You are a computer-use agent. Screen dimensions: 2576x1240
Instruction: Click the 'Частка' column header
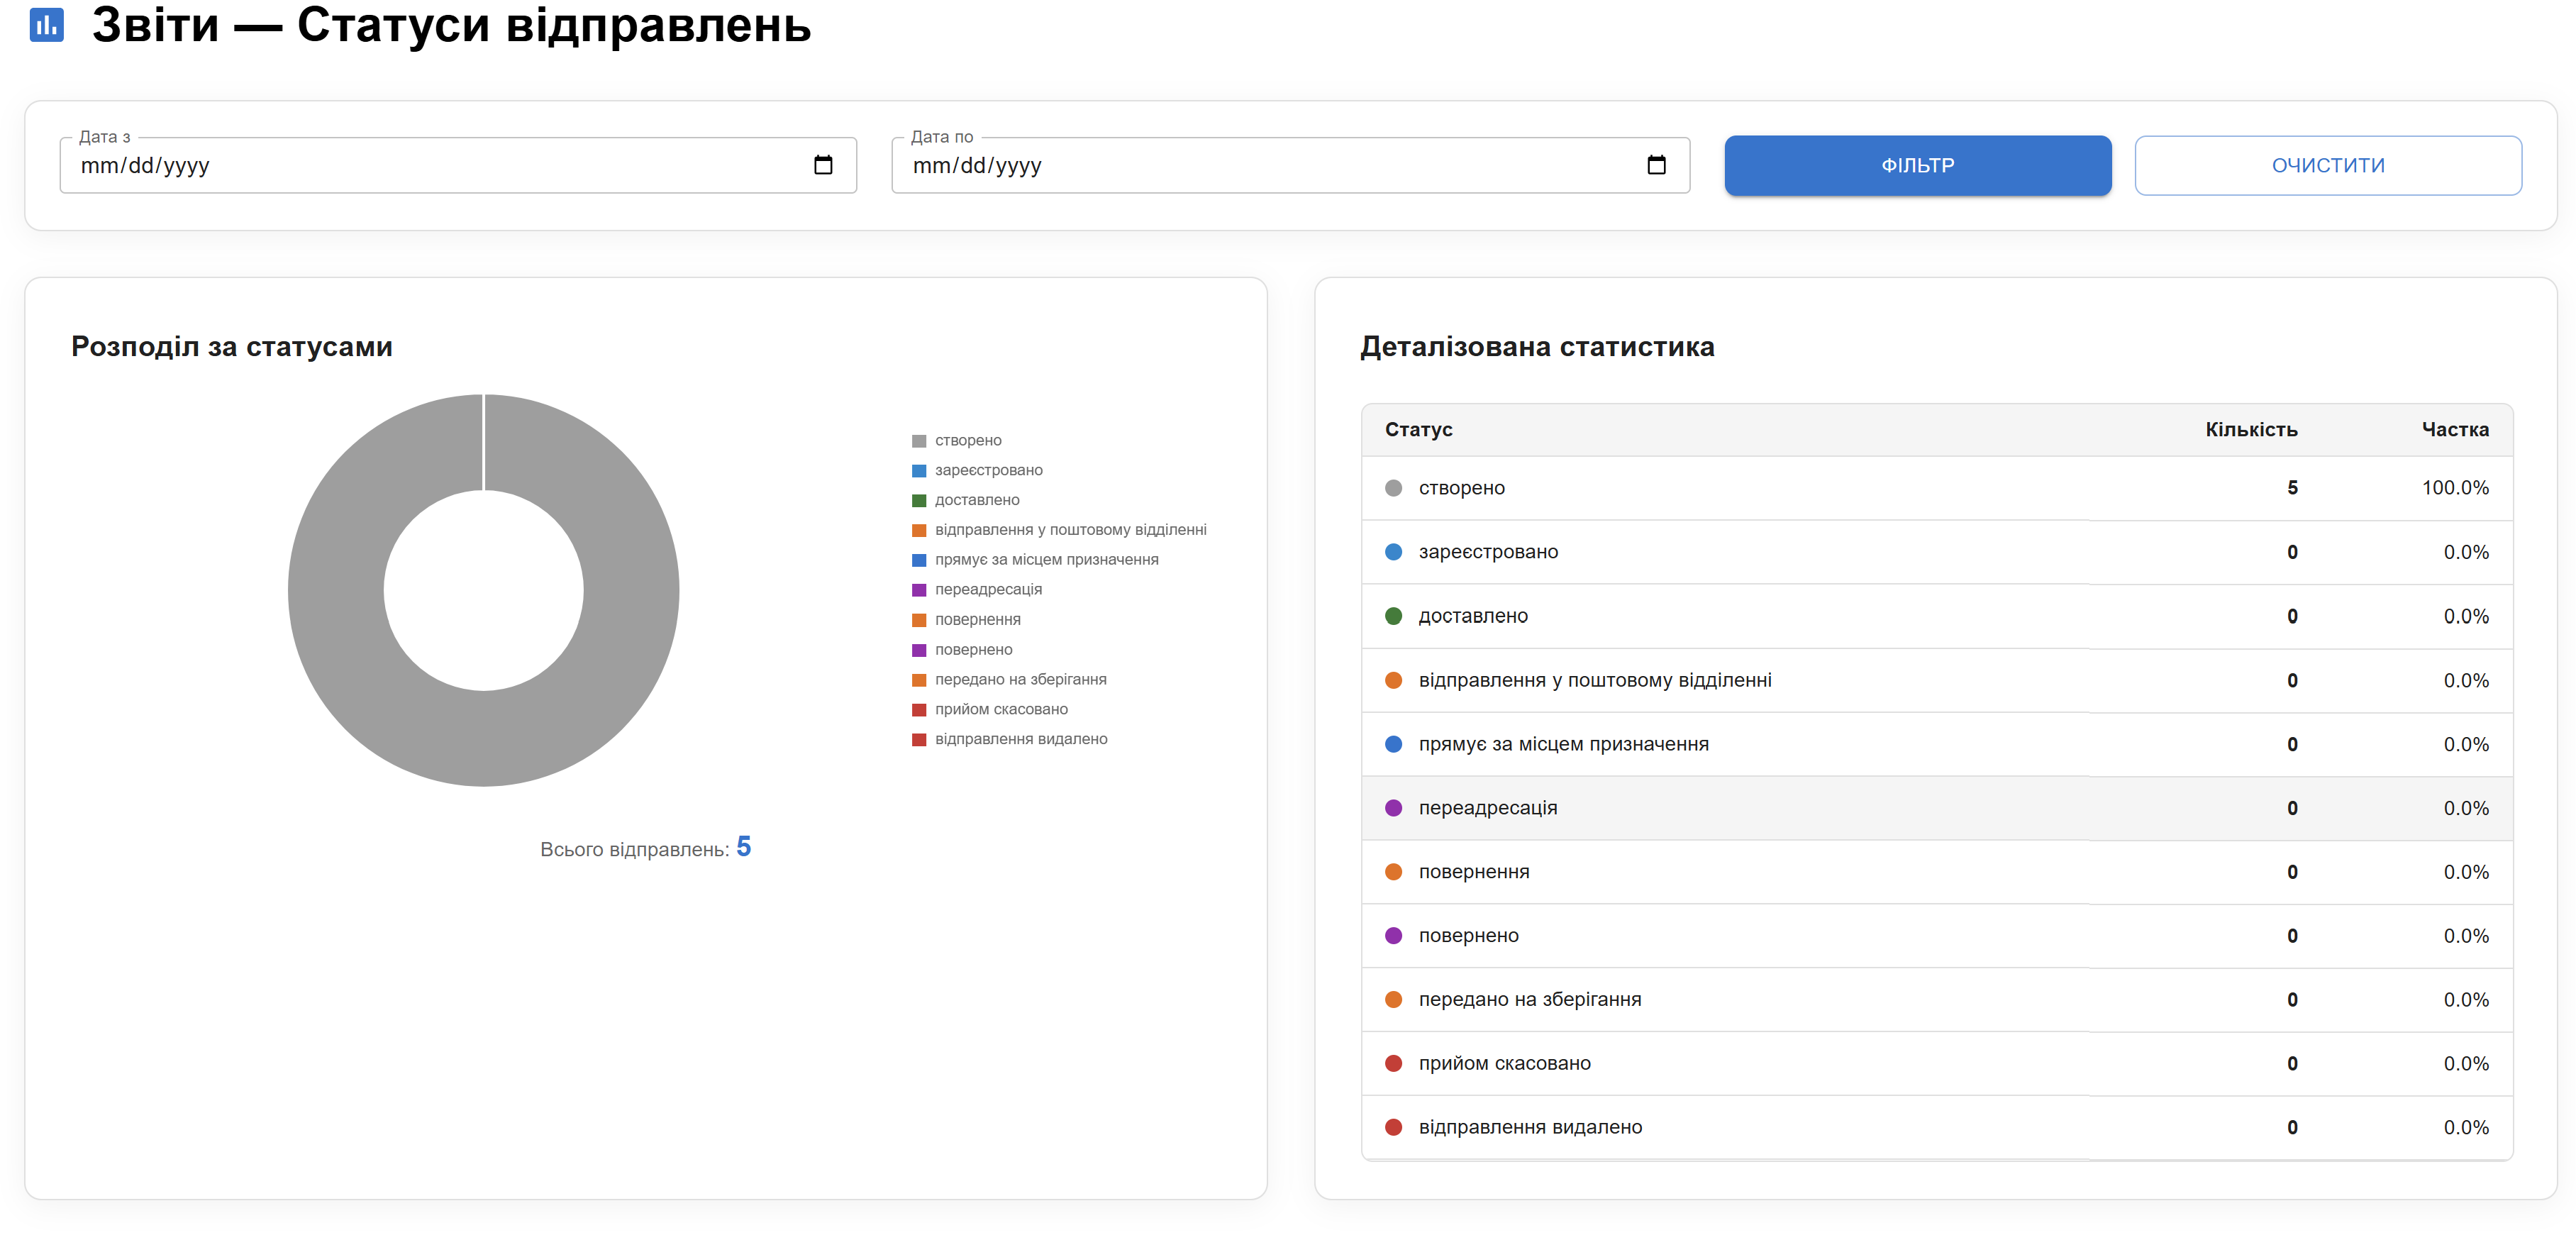(x=2455, y=430)
